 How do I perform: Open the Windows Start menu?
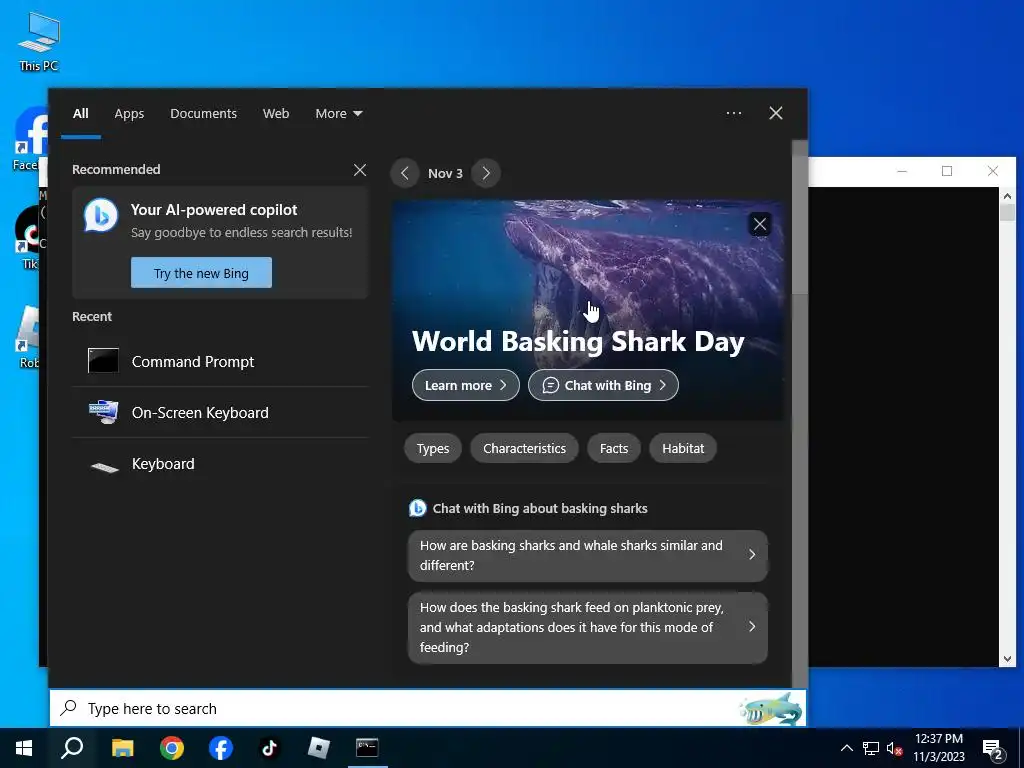click(24, 748)
